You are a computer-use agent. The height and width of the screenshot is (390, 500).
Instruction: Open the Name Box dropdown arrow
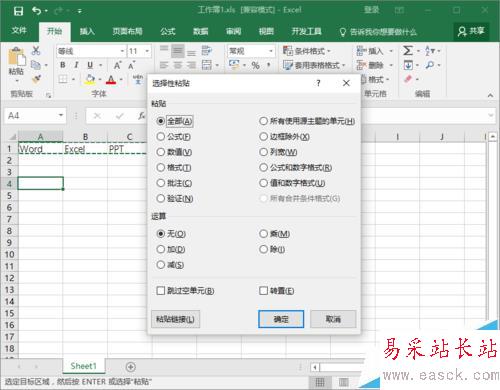(x=61, y=115)
